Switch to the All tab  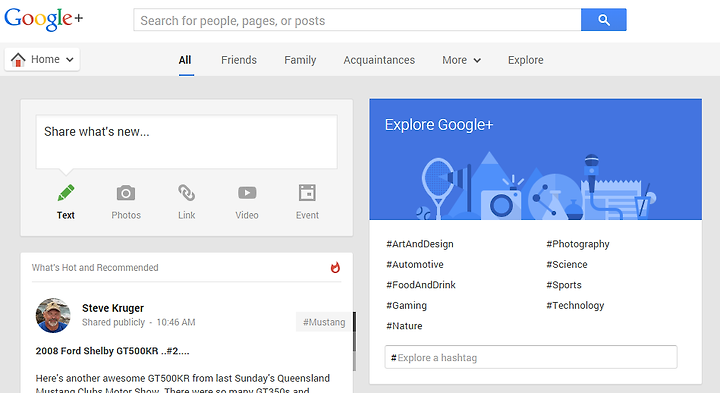(185, 60)
